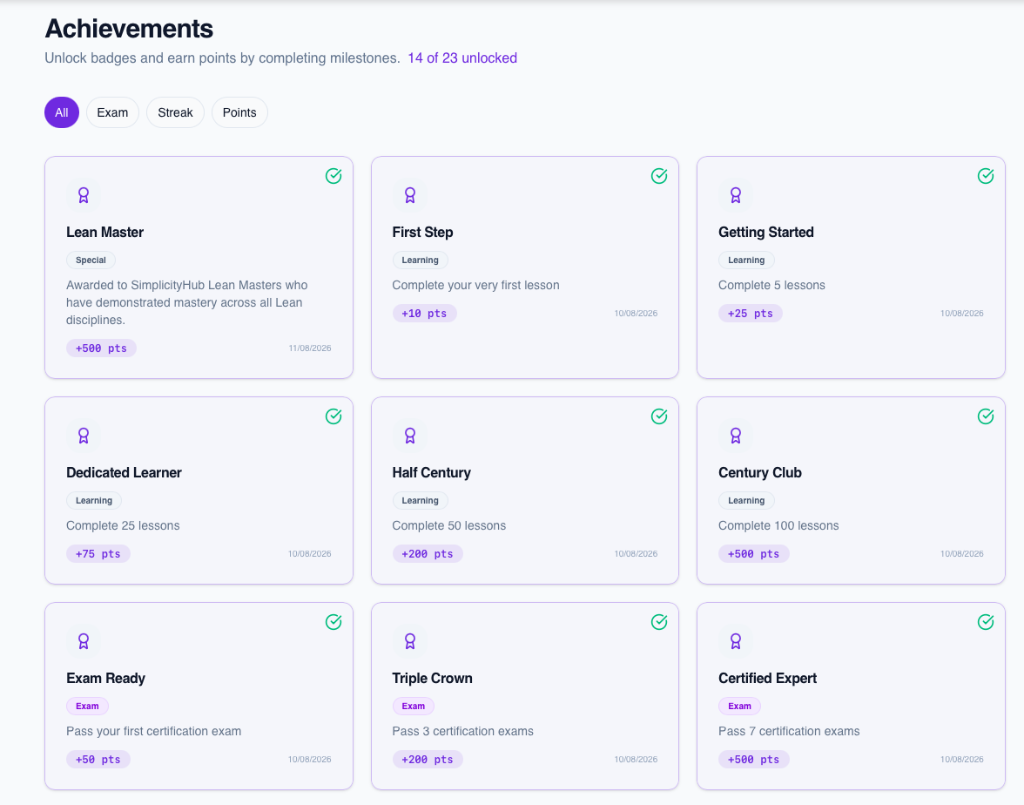Click the green unlocked checkmark on Certified Expert
Viewport: 1024px width, 805px height.
pyautogui.click(x=985, y=622)
